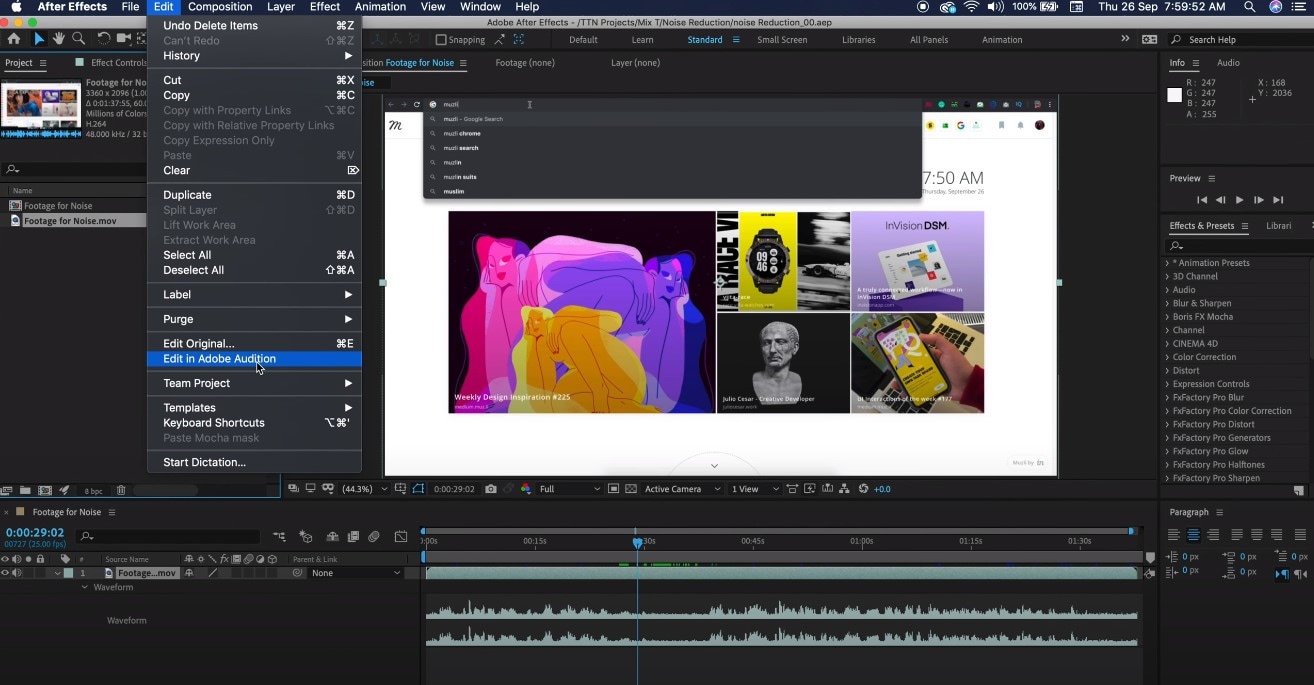The width and height of the screenshot is (1314, 685).
Task: Click the trash icon in Project panel
Action: point(121,491)
